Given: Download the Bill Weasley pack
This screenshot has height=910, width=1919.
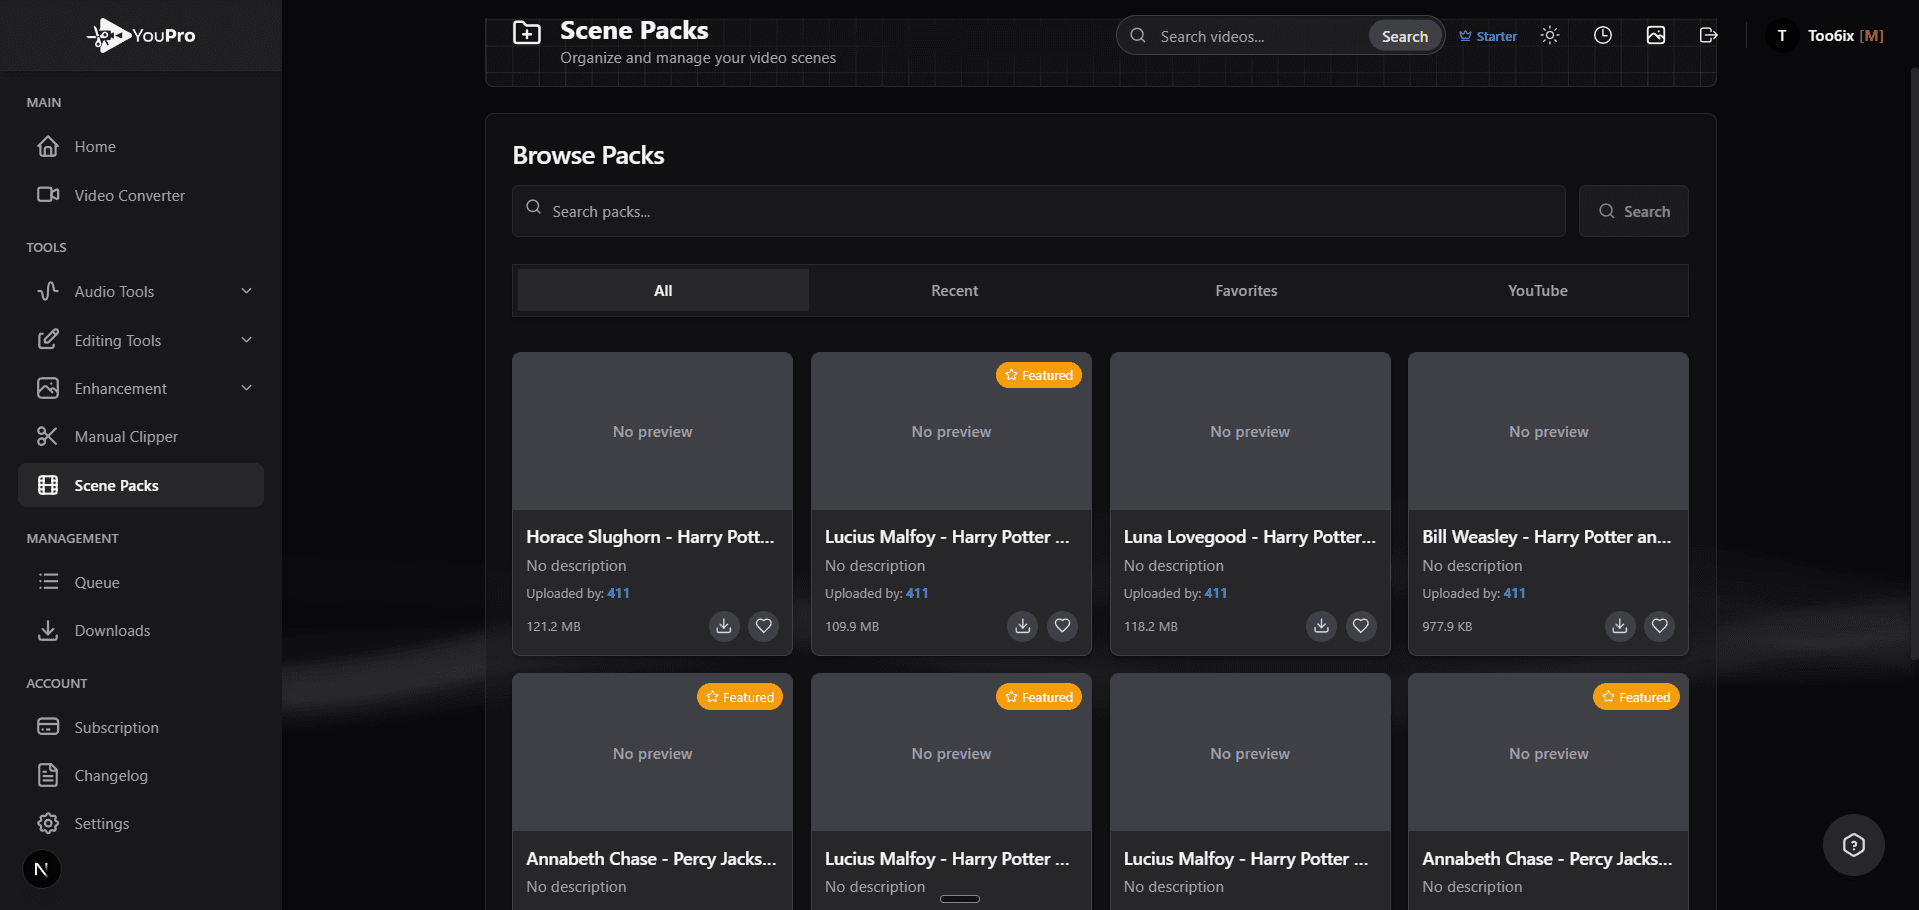Looking at the screenshot, I should [x=1620, y=626].
